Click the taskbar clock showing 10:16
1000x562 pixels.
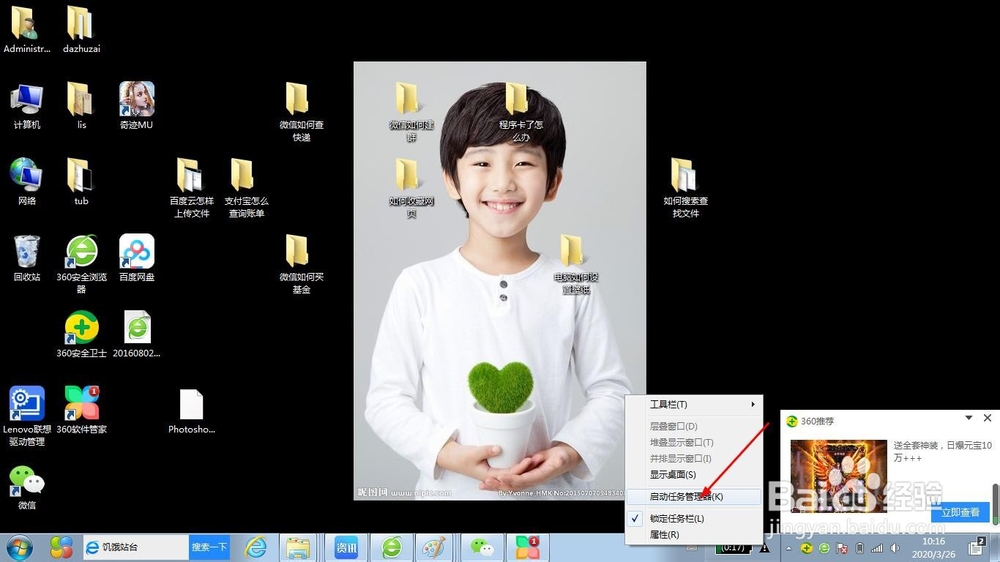click(933, 548)
